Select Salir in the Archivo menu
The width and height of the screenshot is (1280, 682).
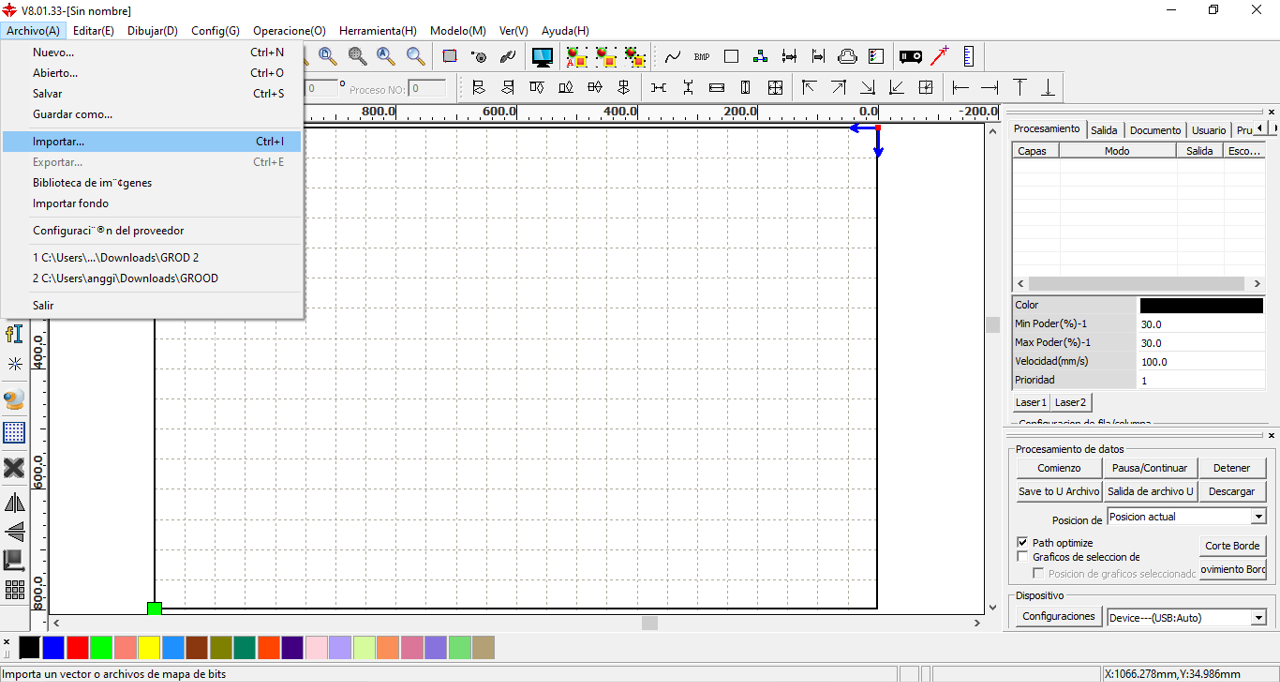[152, 305]
